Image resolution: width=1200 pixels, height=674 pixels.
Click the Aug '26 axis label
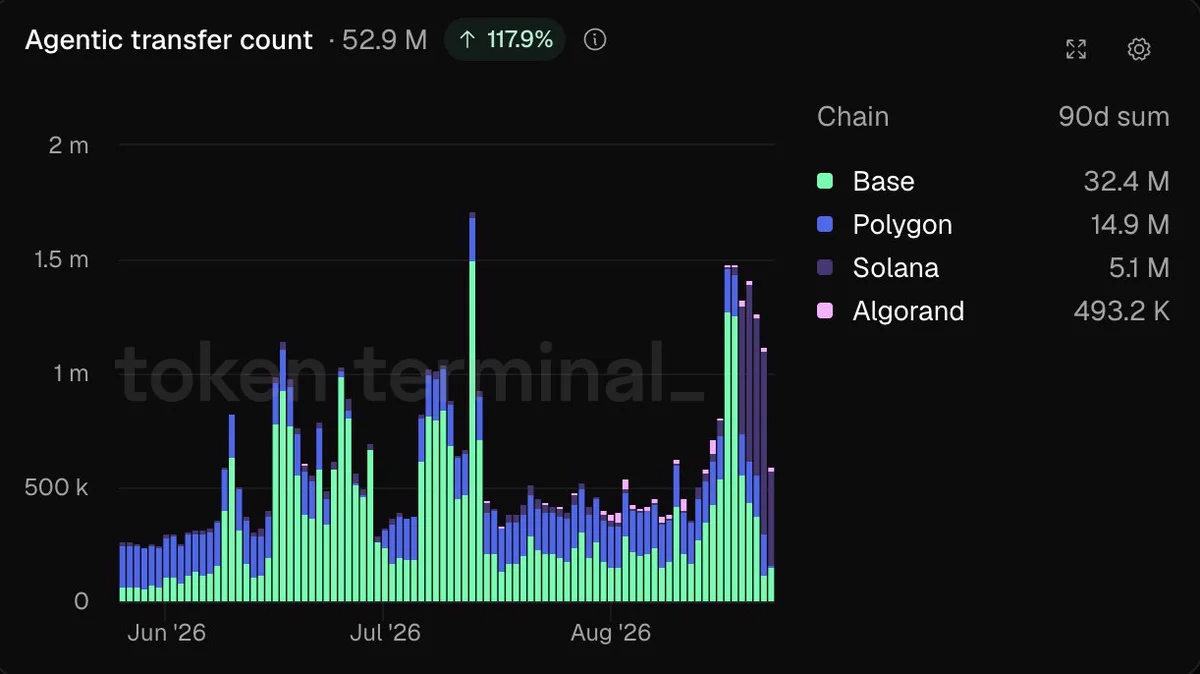pos(610,633)
